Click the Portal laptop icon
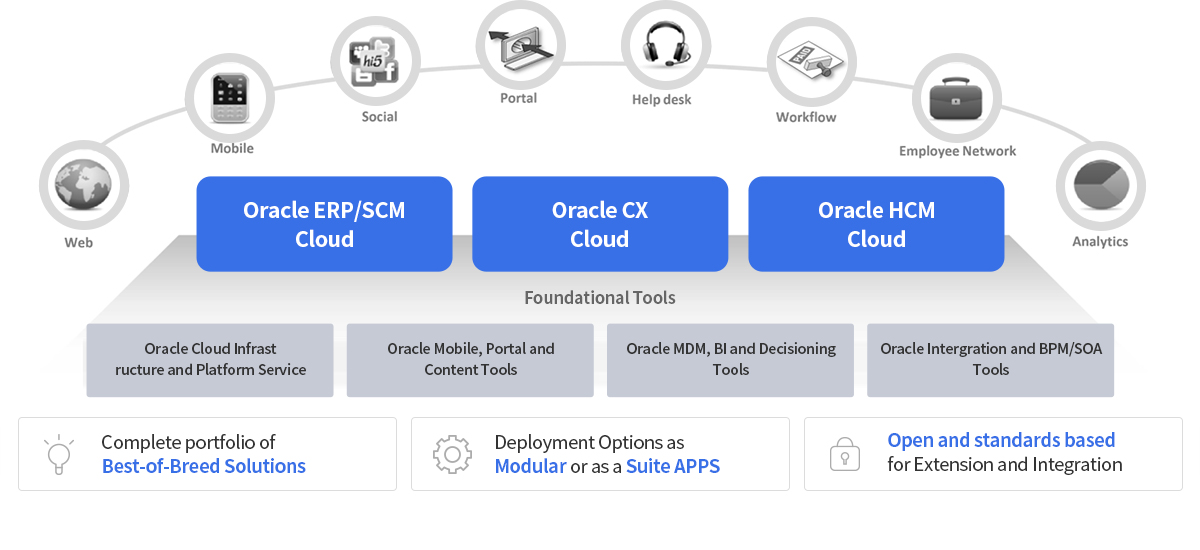 [x=520, y=45]
